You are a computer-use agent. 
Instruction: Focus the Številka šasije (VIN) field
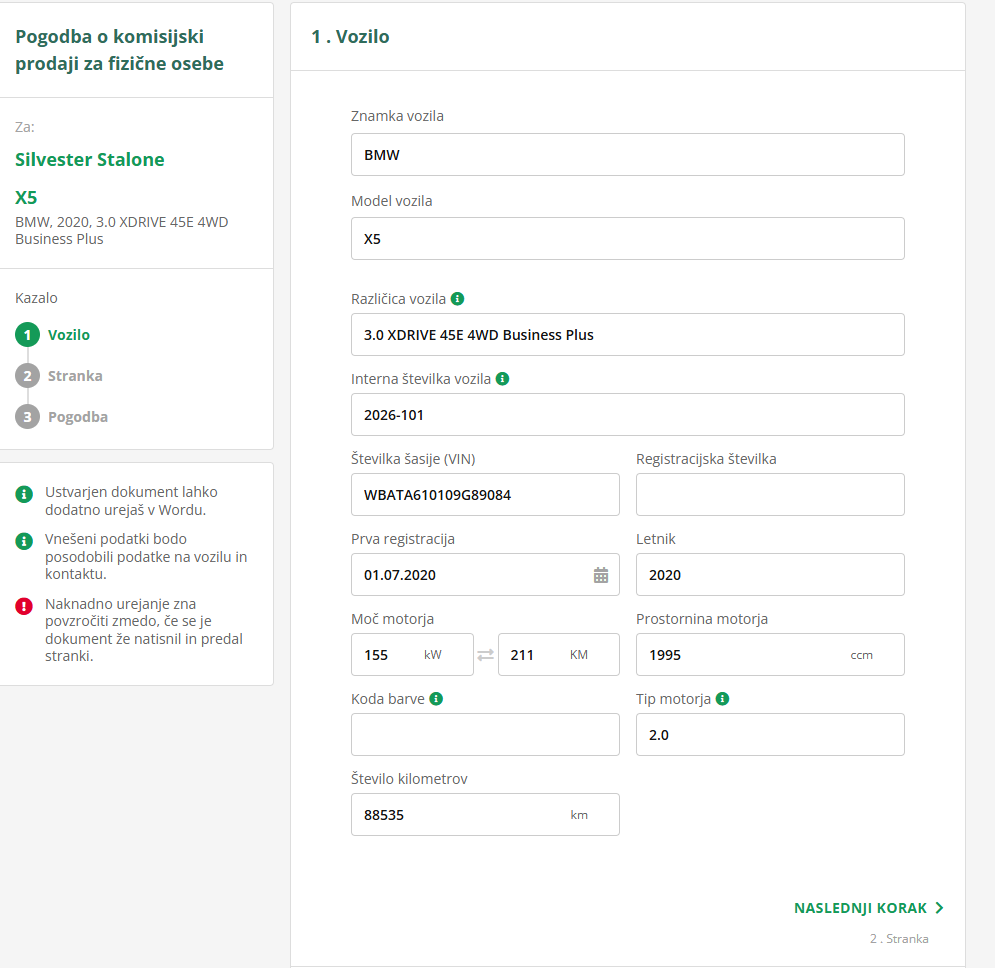click(x=485, y=495)
